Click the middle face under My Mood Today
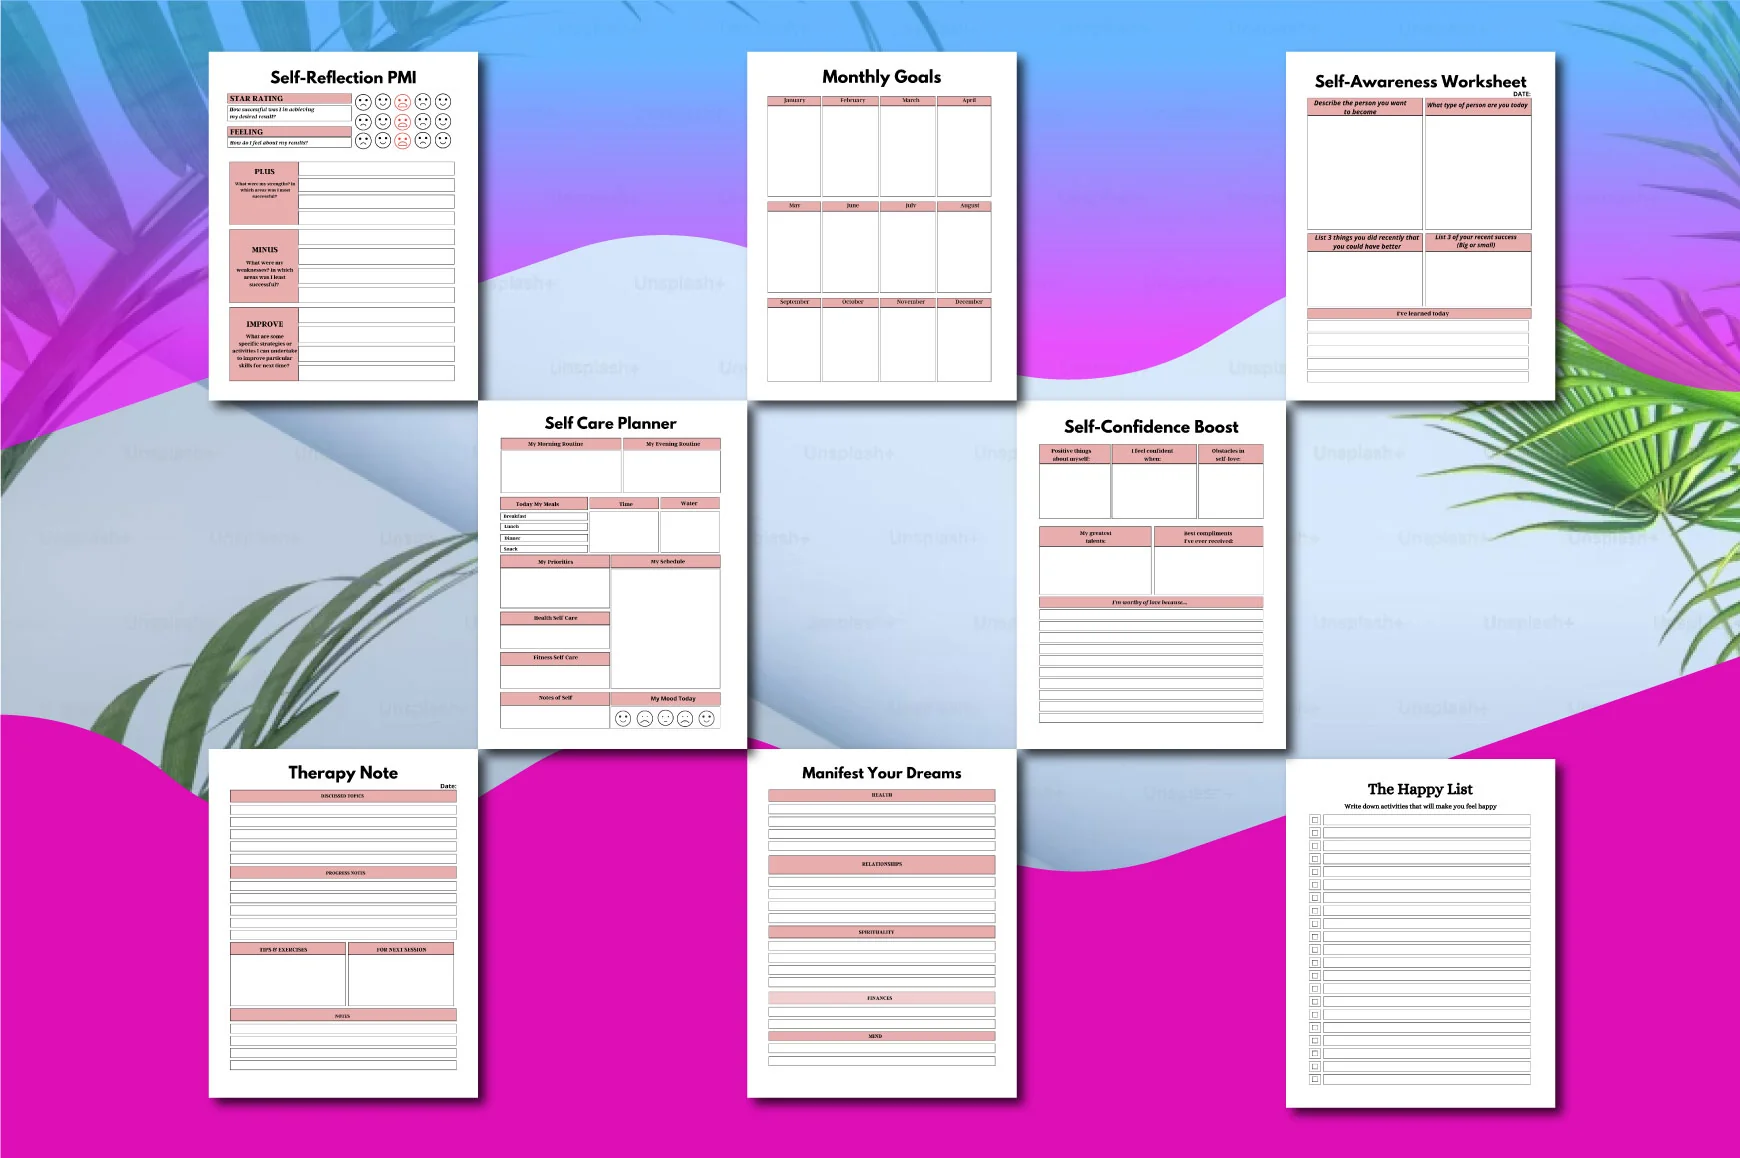 [665, 718]
